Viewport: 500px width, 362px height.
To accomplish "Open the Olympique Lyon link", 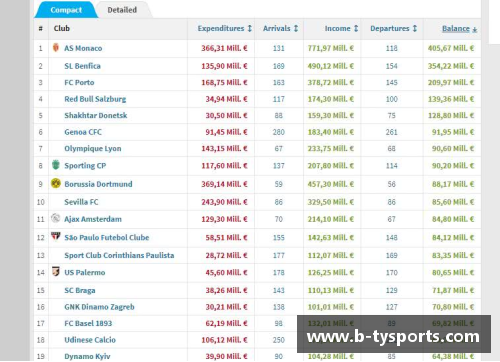I will [93, 149].
